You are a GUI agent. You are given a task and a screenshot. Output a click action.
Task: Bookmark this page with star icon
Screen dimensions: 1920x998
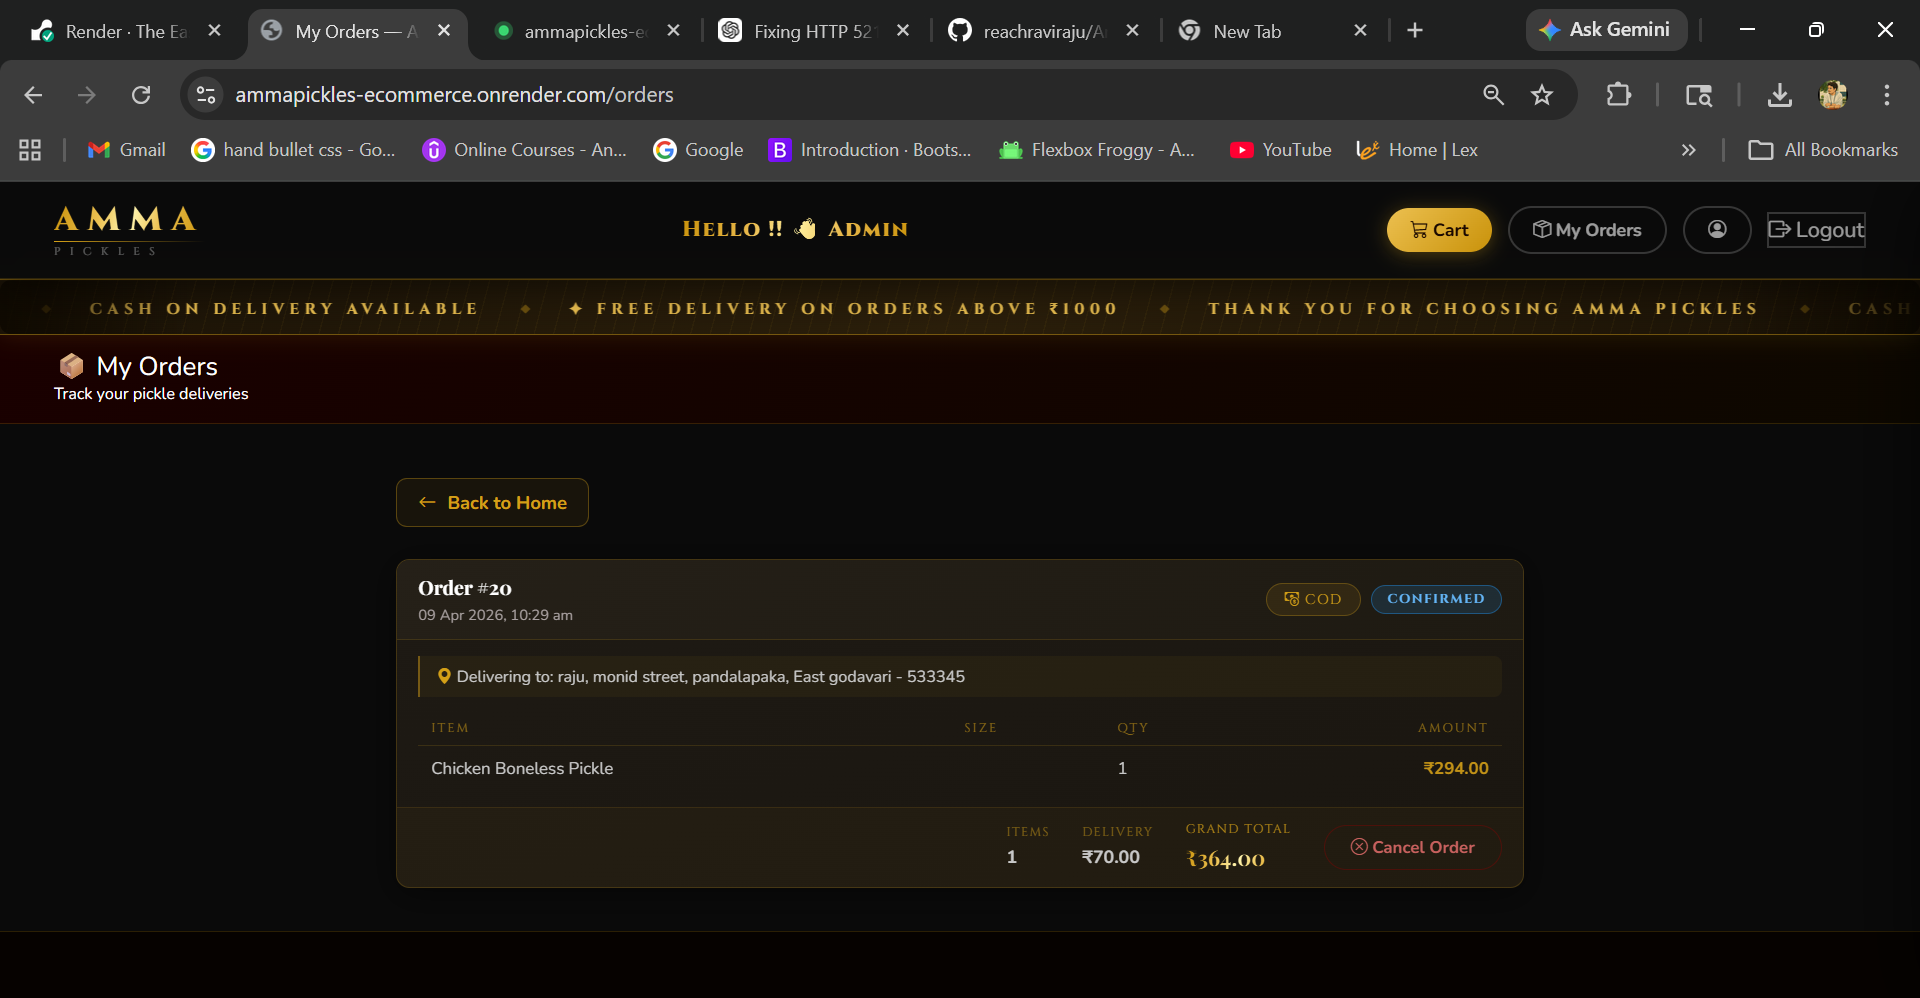(x=1541, y=95)
